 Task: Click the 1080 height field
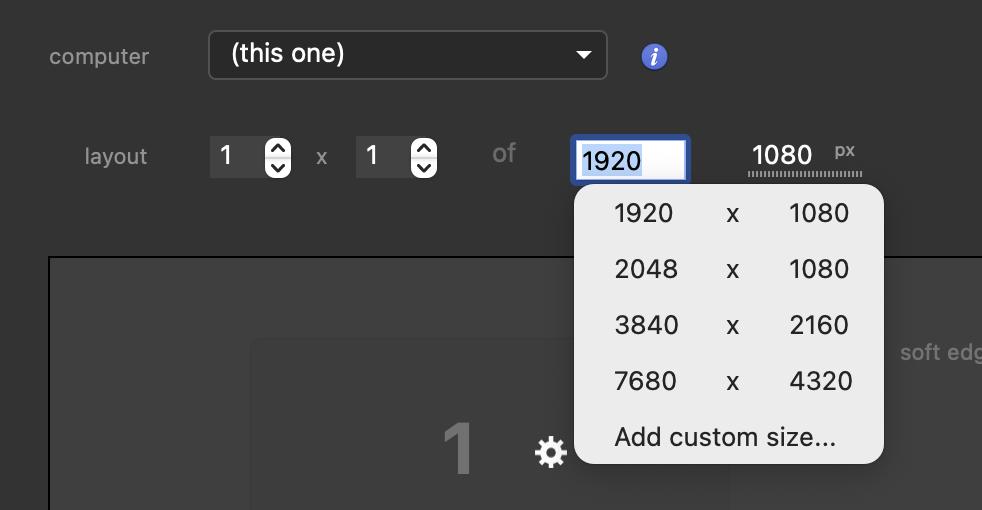click(782, 155)
